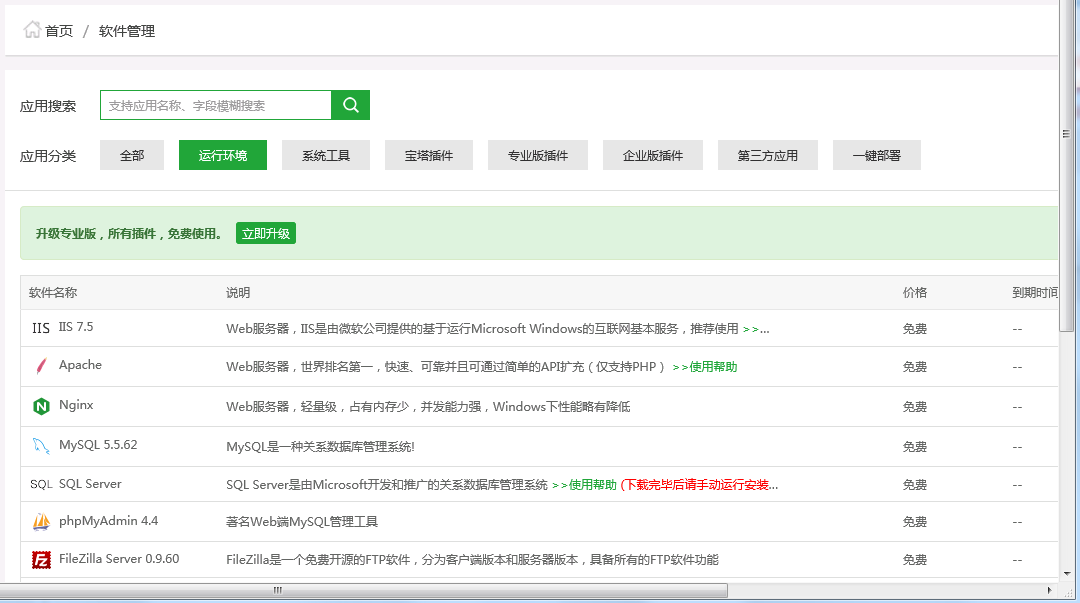The height and width of the screenshot is (603, 1080).
Task: Click the FileZilla Server 0.9.60 name
Action: (x=119, y=558)
